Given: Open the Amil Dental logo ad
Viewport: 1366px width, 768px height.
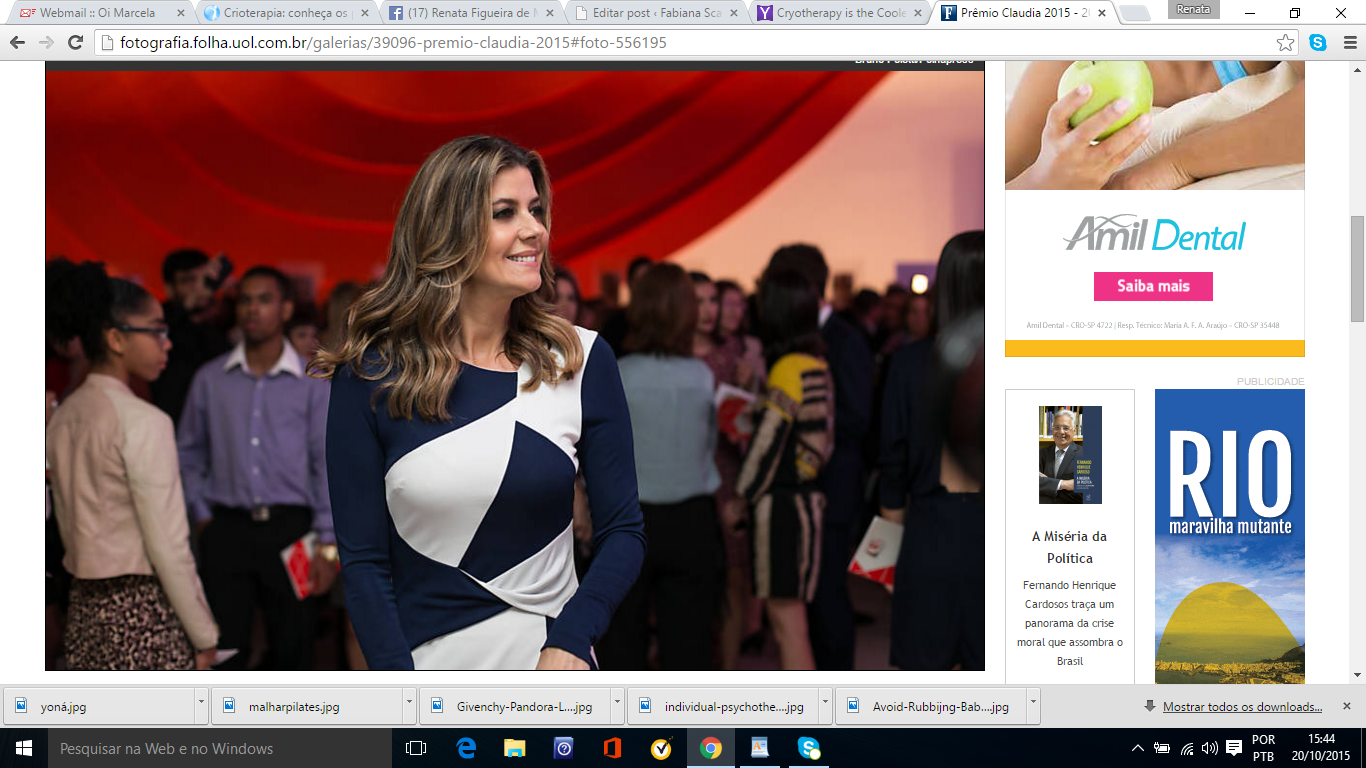Looking at the screenshot, I should (x=1154, y=233).
